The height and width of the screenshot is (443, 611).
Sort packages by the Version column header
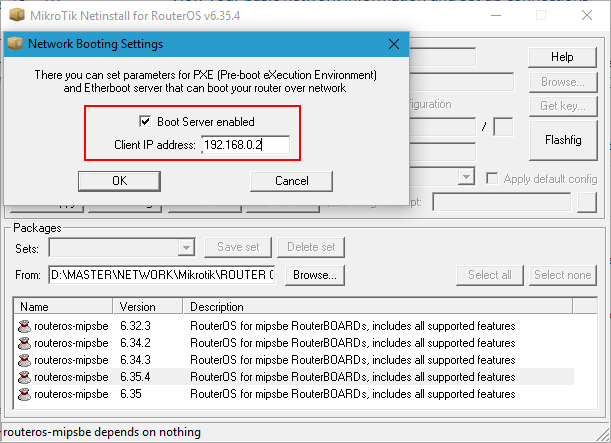pyautogui.click(x=148, y=307)
